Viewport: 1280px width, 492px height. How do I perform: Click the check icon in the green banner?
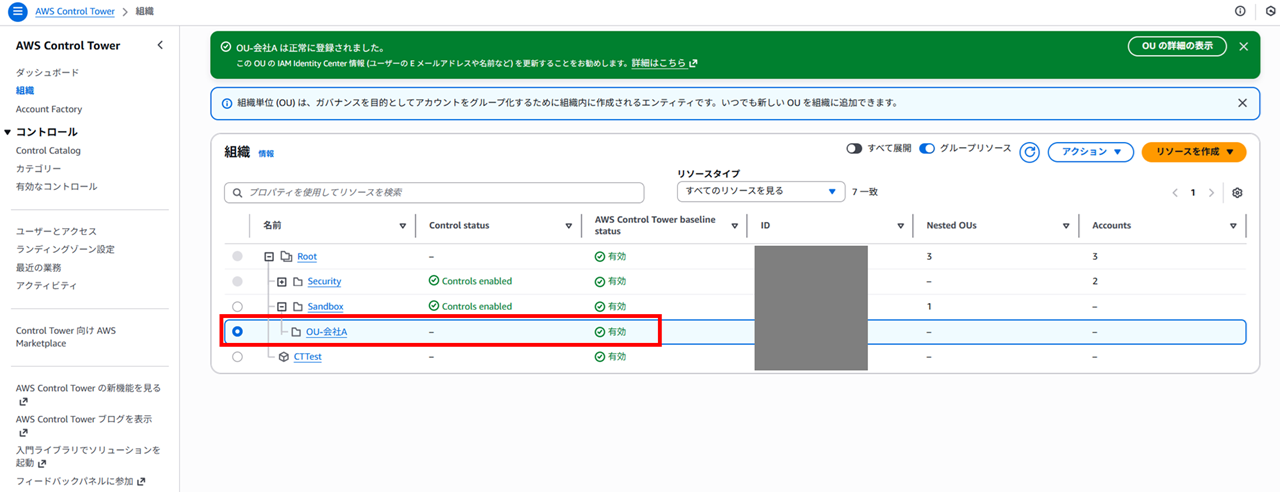[226, 47]
